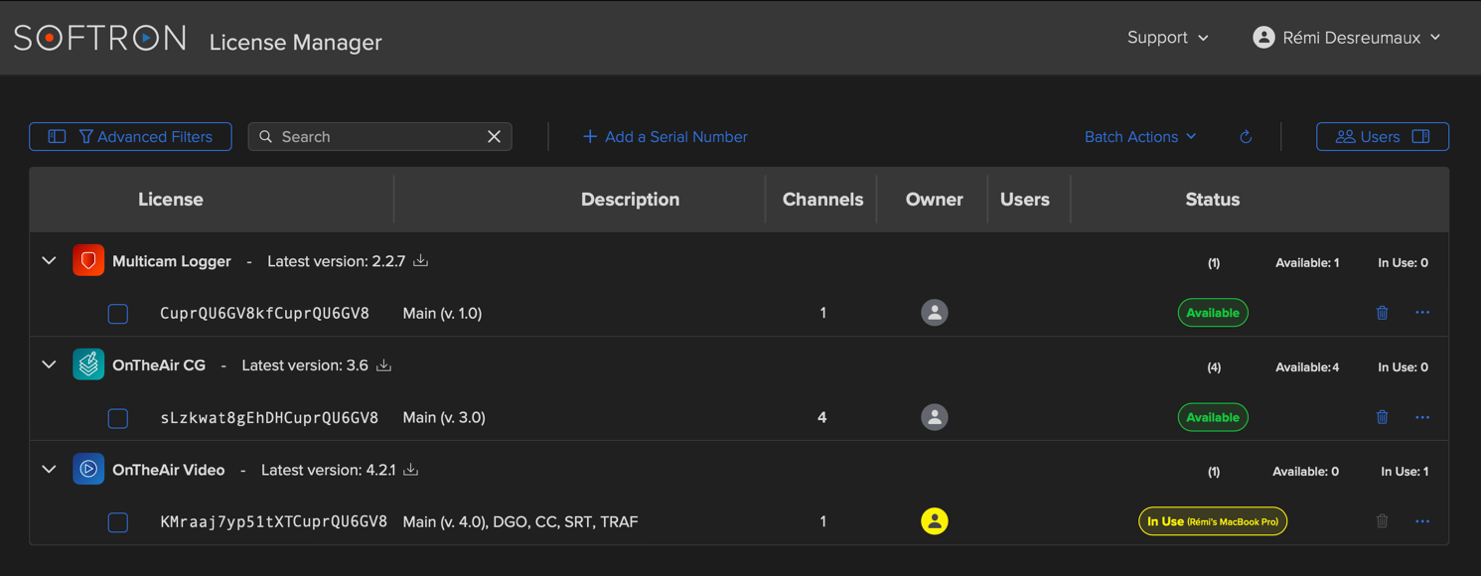Click the owner icon of Multicam Logger license
The height and width of the screenshot is (576, 1481).
click(x=934, y=313)
